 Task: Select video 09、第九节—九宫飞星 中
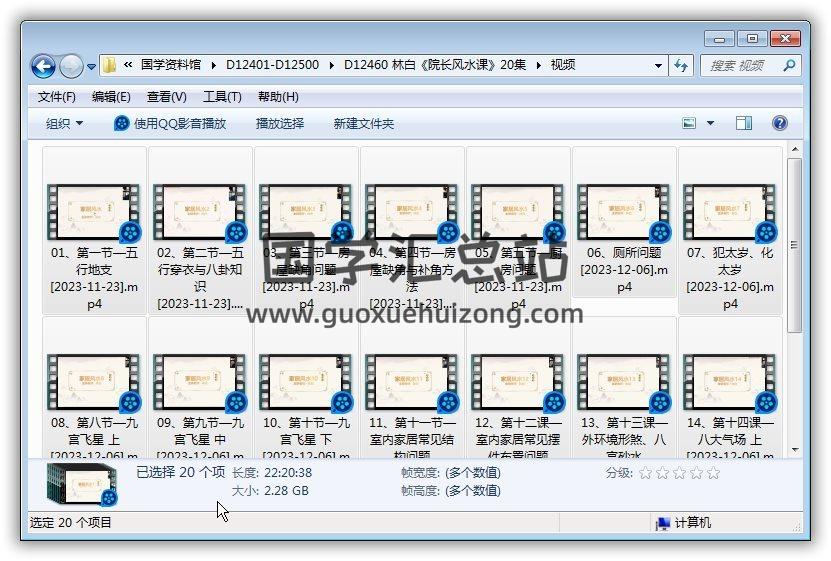pyautogui.click(x=200, y=382)
